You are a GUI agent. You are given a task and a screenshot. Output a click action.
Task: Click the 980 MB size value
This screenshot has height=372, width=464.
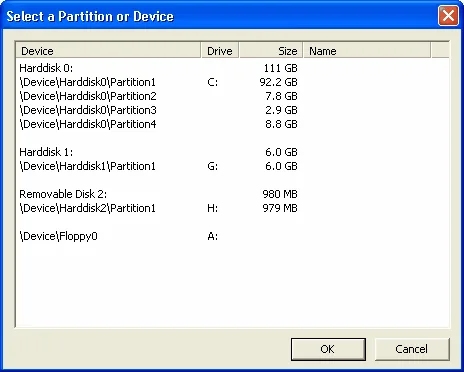tap(280, 194)
